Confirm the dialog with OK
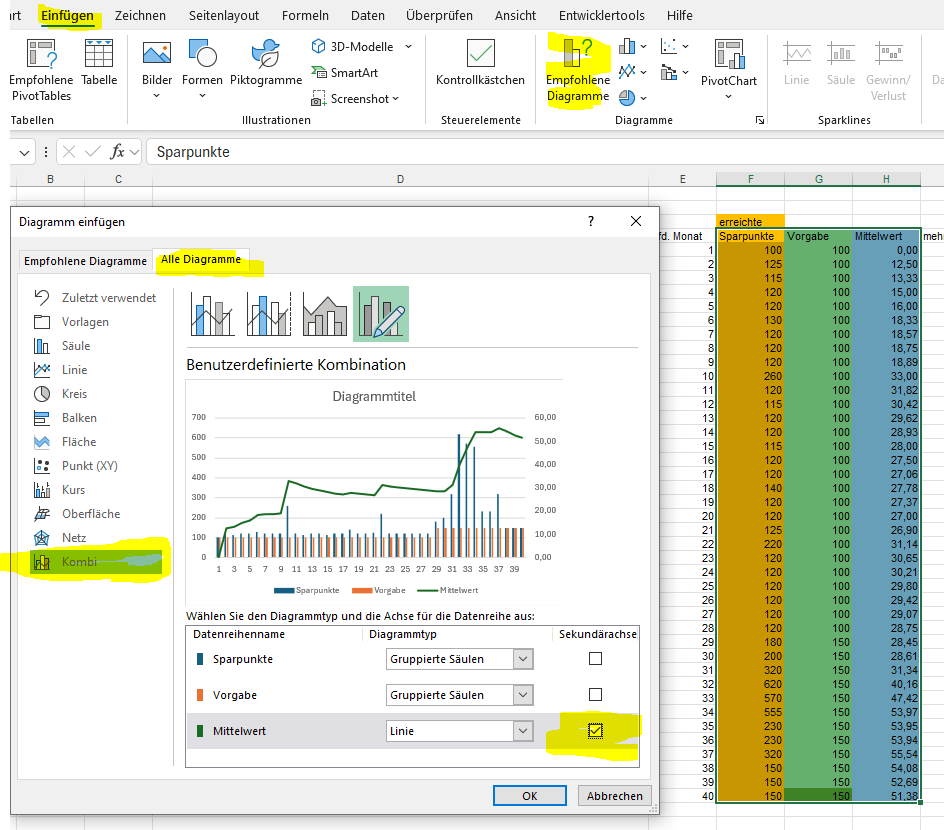This screenshot has height=830, width=944. 529,796
